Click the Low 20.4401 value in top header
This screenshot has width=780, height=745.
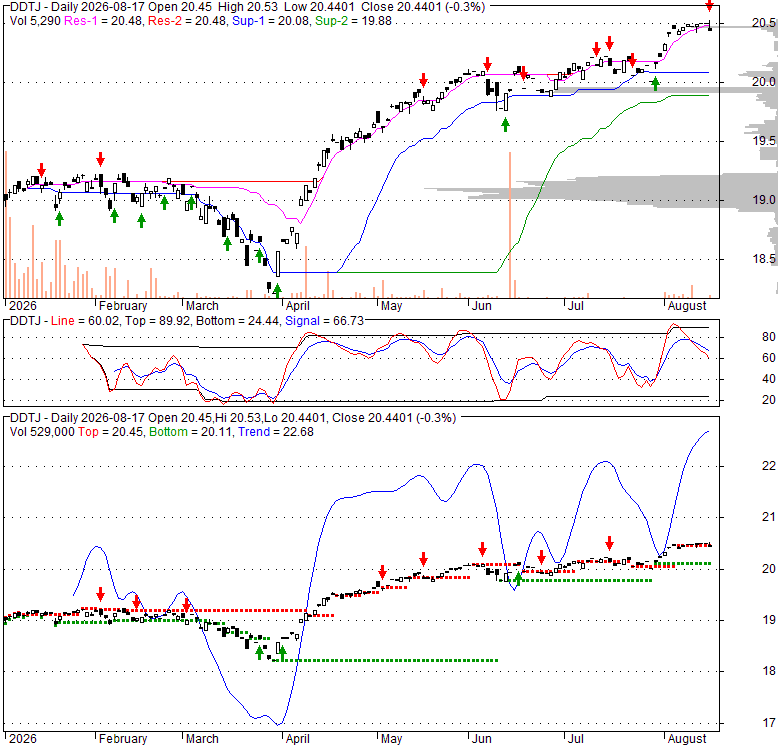pyautogui.click(x=321, y=7)
